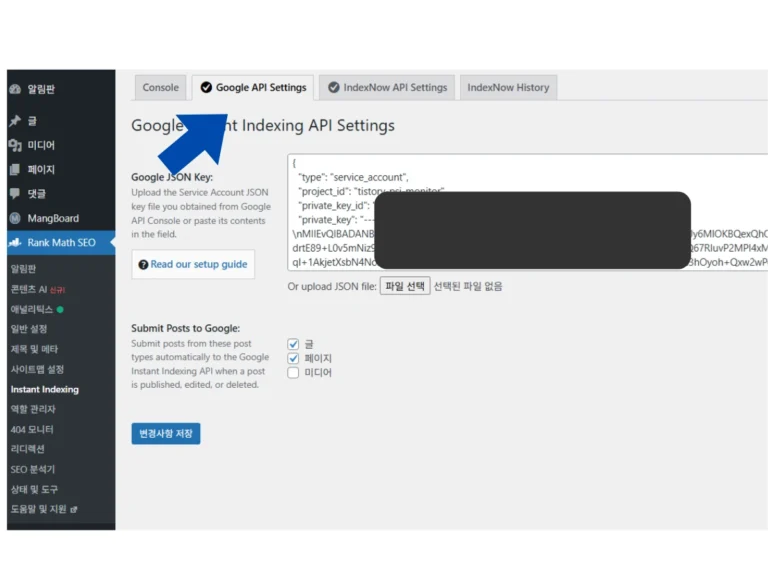Click the dashboard gauge icon beside 알림판
768x576 pixels.
point(15,89)
